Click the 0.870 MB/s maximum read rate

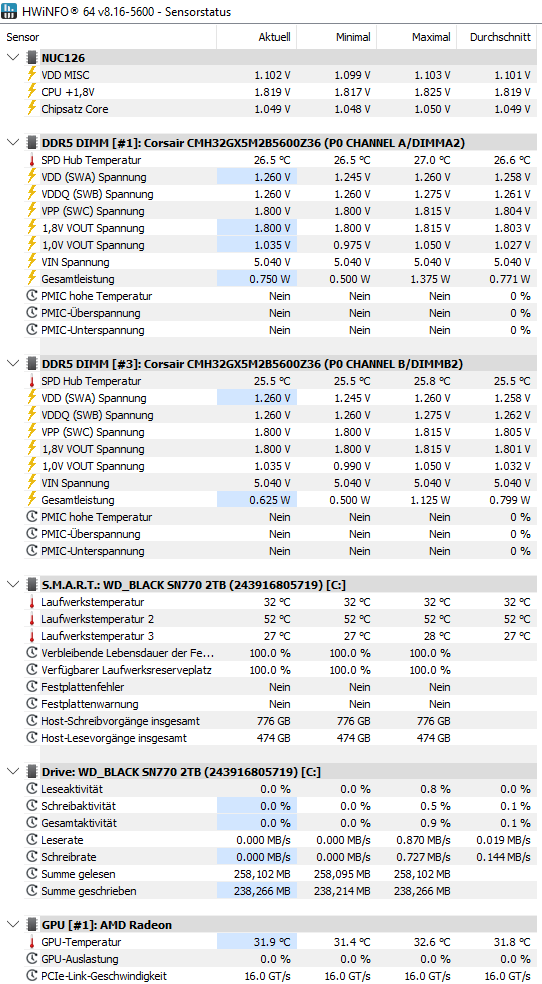click(423, 840)
